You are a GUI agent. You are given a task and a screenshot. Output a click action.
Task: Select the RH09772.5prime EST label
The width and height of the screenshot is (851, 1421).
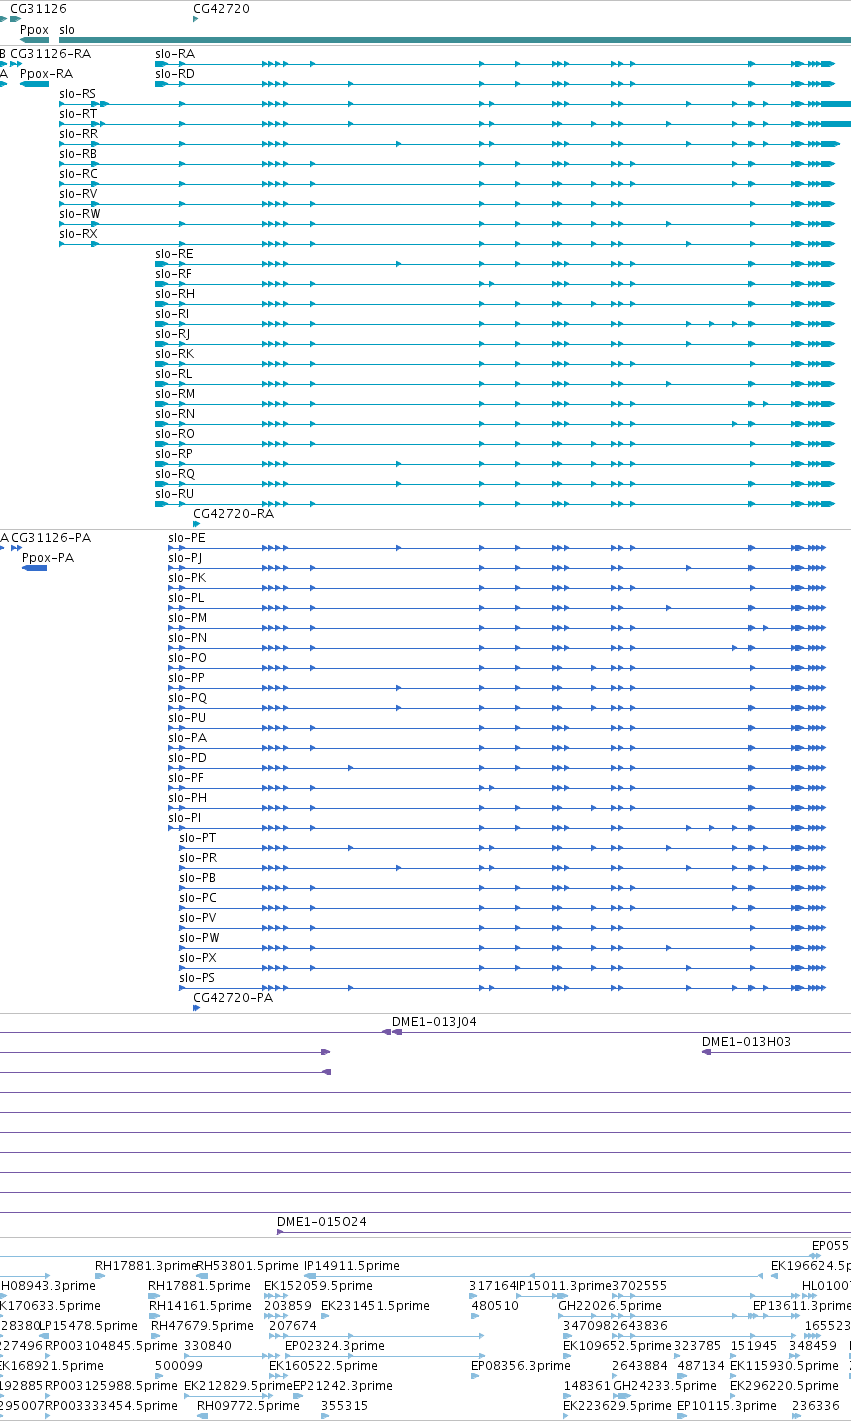point(248,1406)
